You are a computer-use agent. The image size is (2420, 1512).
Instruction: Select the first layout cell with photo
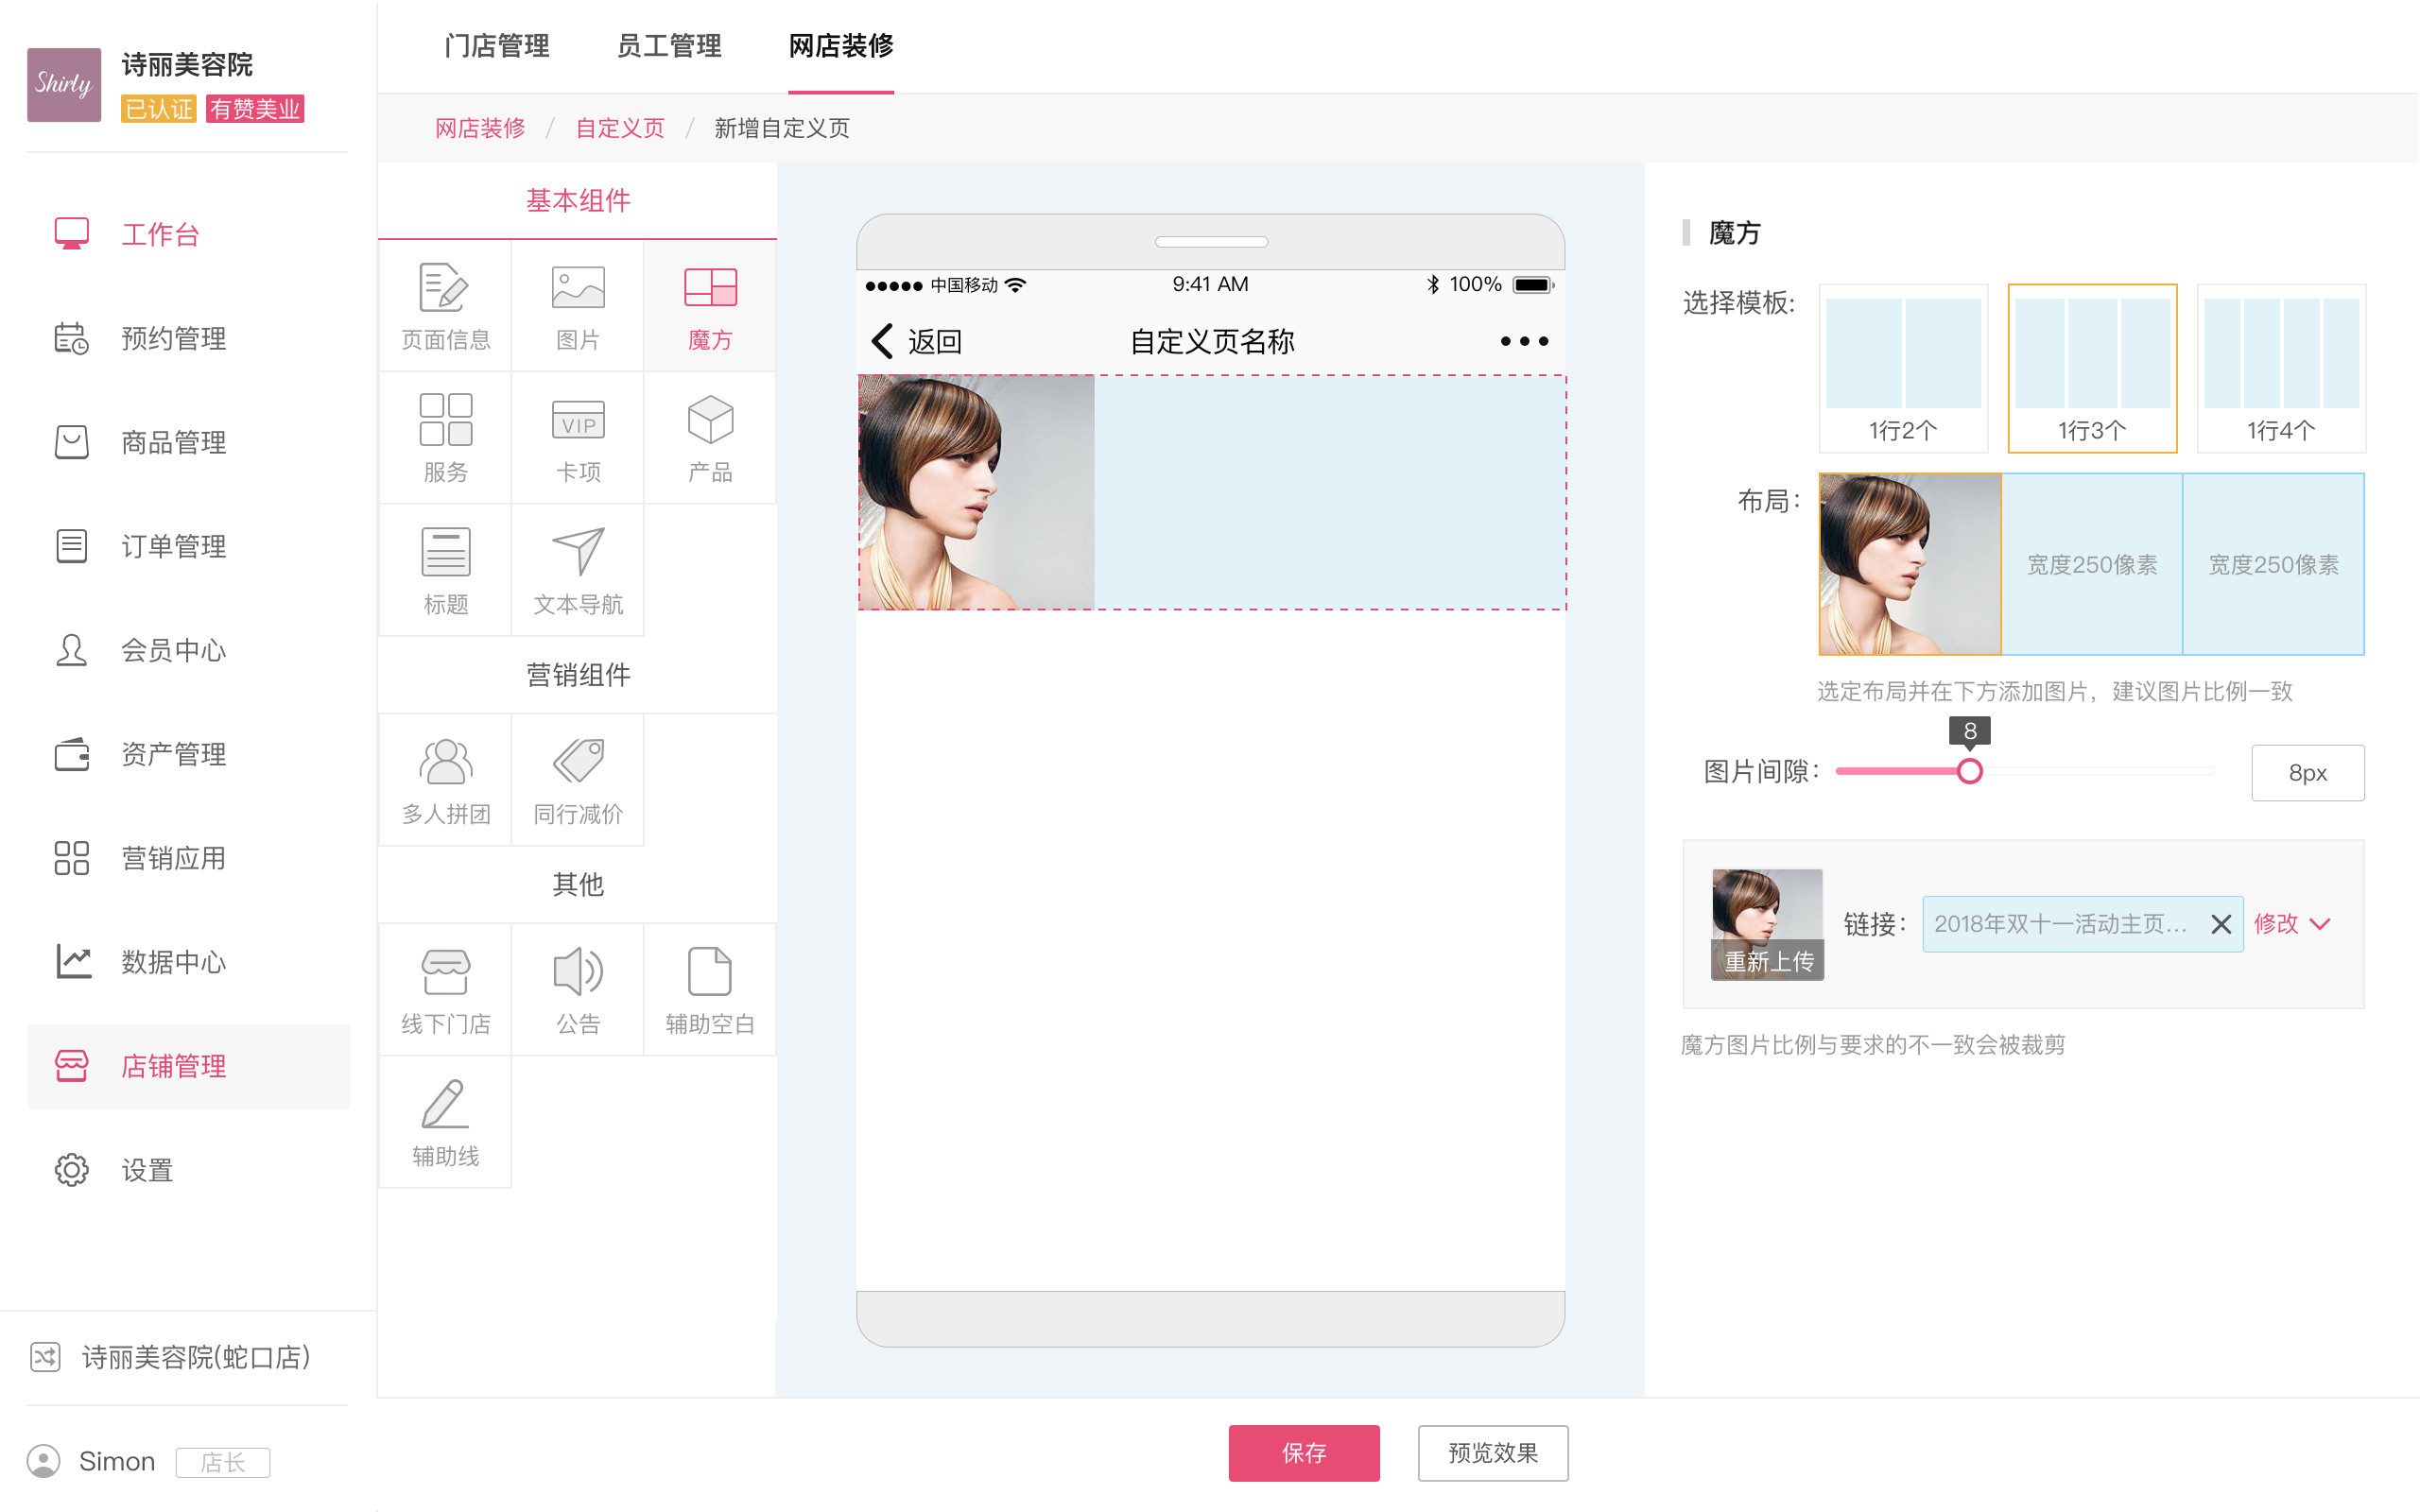click(1910, 564)
